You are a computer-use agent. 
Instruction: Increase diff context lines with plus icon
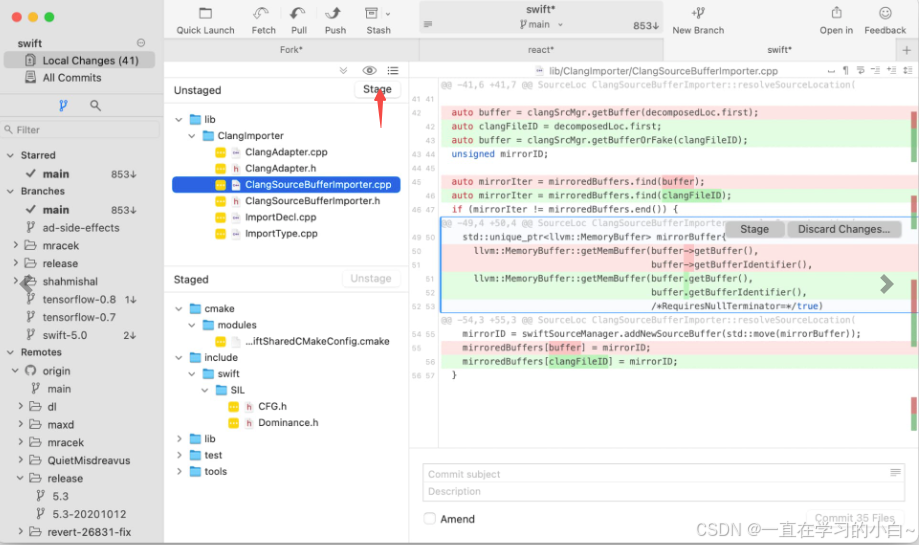[891, 71]
